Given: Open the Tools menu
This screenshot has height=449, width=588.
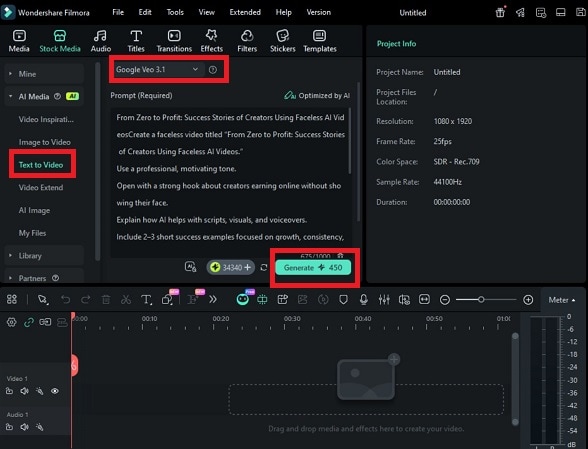Looking at the screenshot, I should [175, 12].
